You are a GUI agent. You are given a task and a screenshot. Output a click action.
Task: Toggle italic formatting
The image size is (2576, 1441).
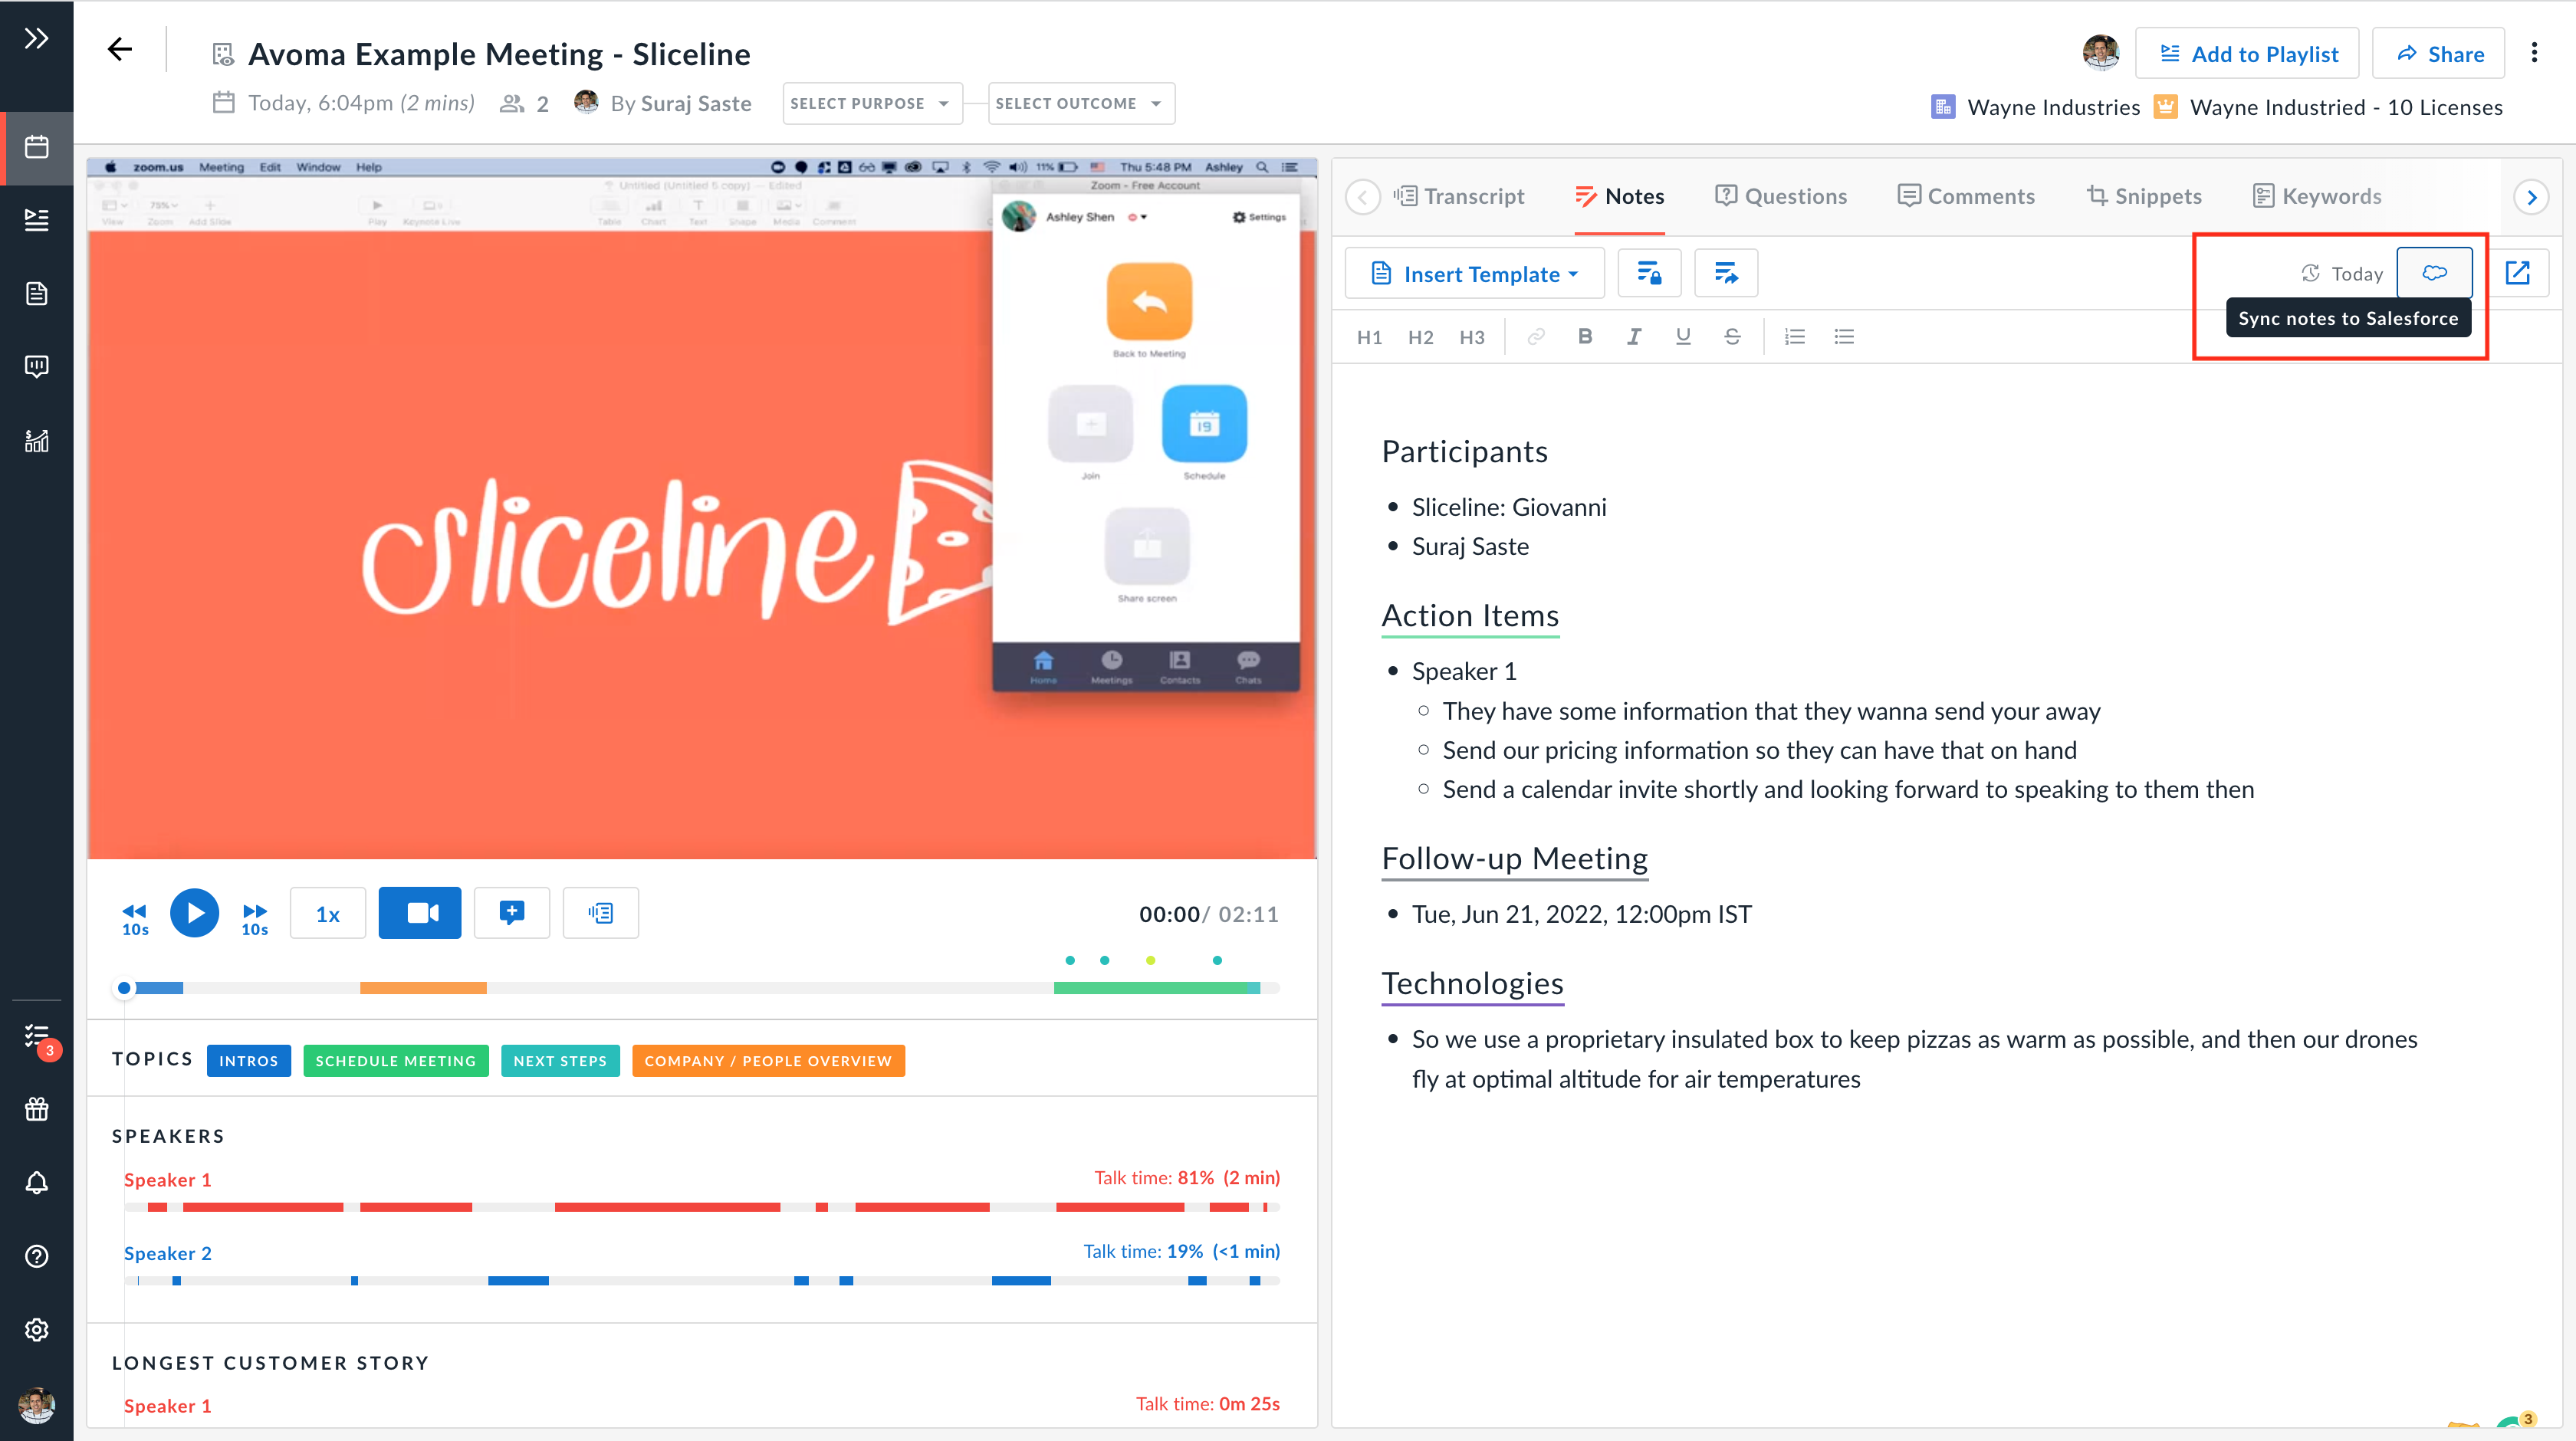click(1634, 337)
